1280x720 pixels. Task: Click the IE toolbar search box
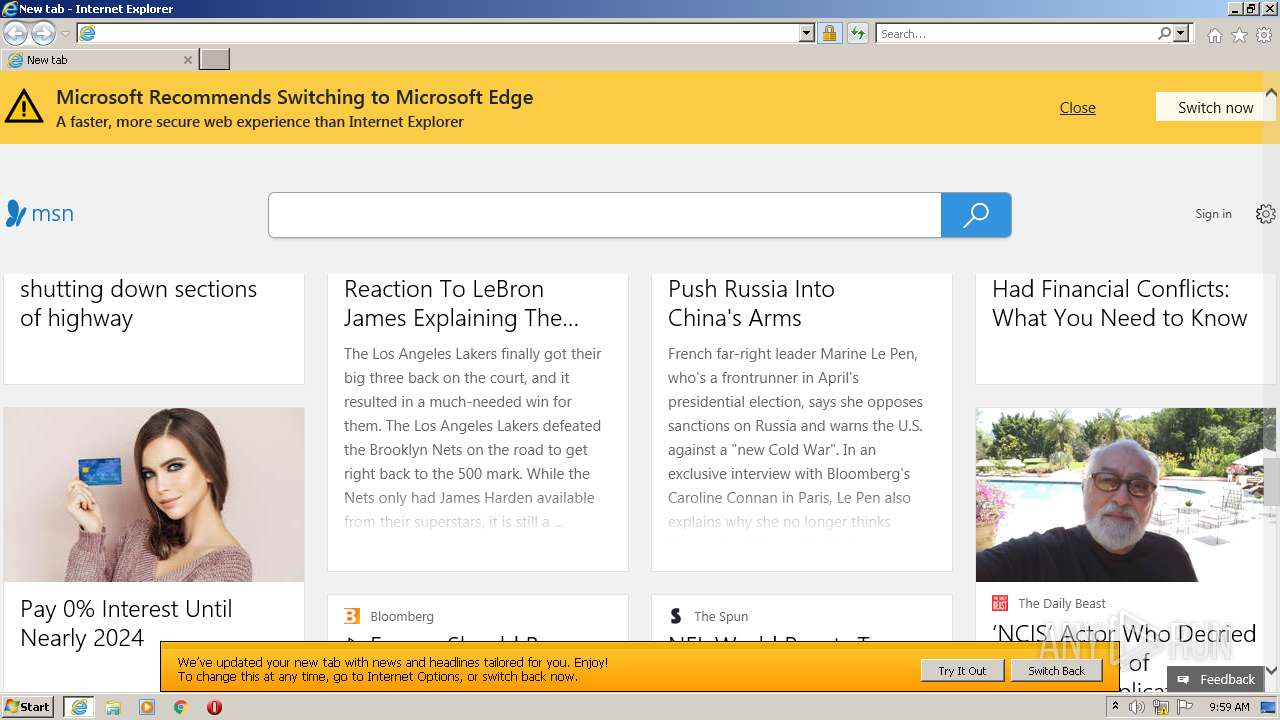pyautogui.click(x=1017, y=34)
